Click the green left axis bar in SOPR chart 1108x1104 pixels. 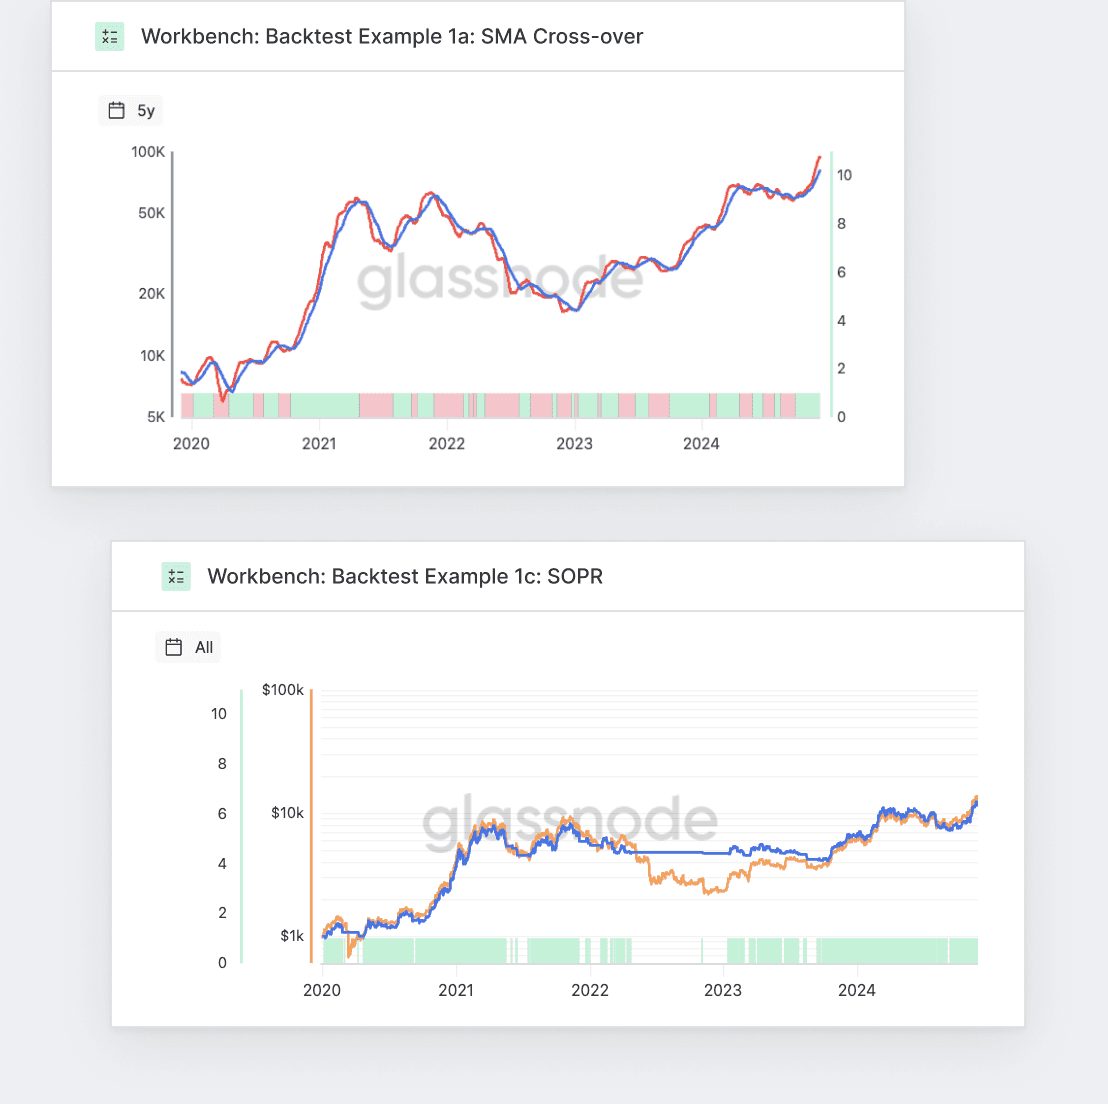(241, 825)
